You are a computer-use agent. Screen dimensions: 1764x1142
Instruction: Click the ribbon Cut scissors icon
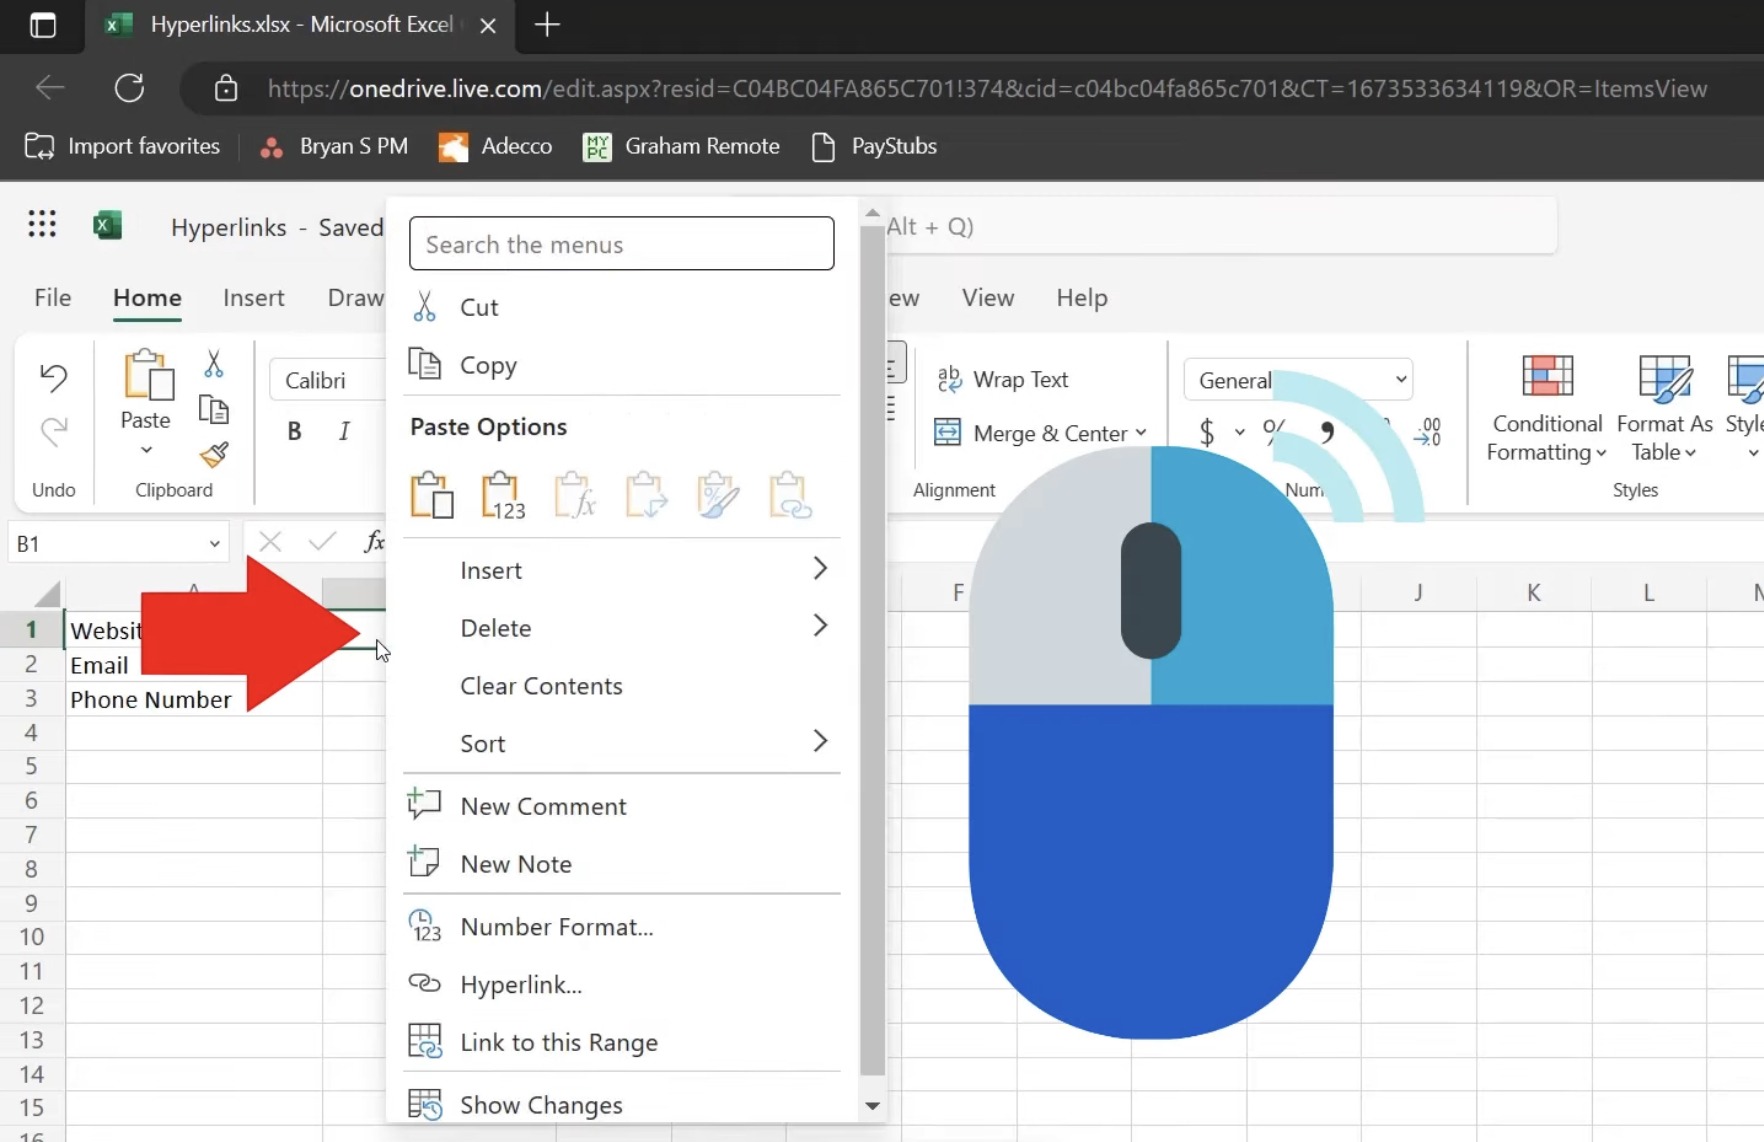coord(213,363)
